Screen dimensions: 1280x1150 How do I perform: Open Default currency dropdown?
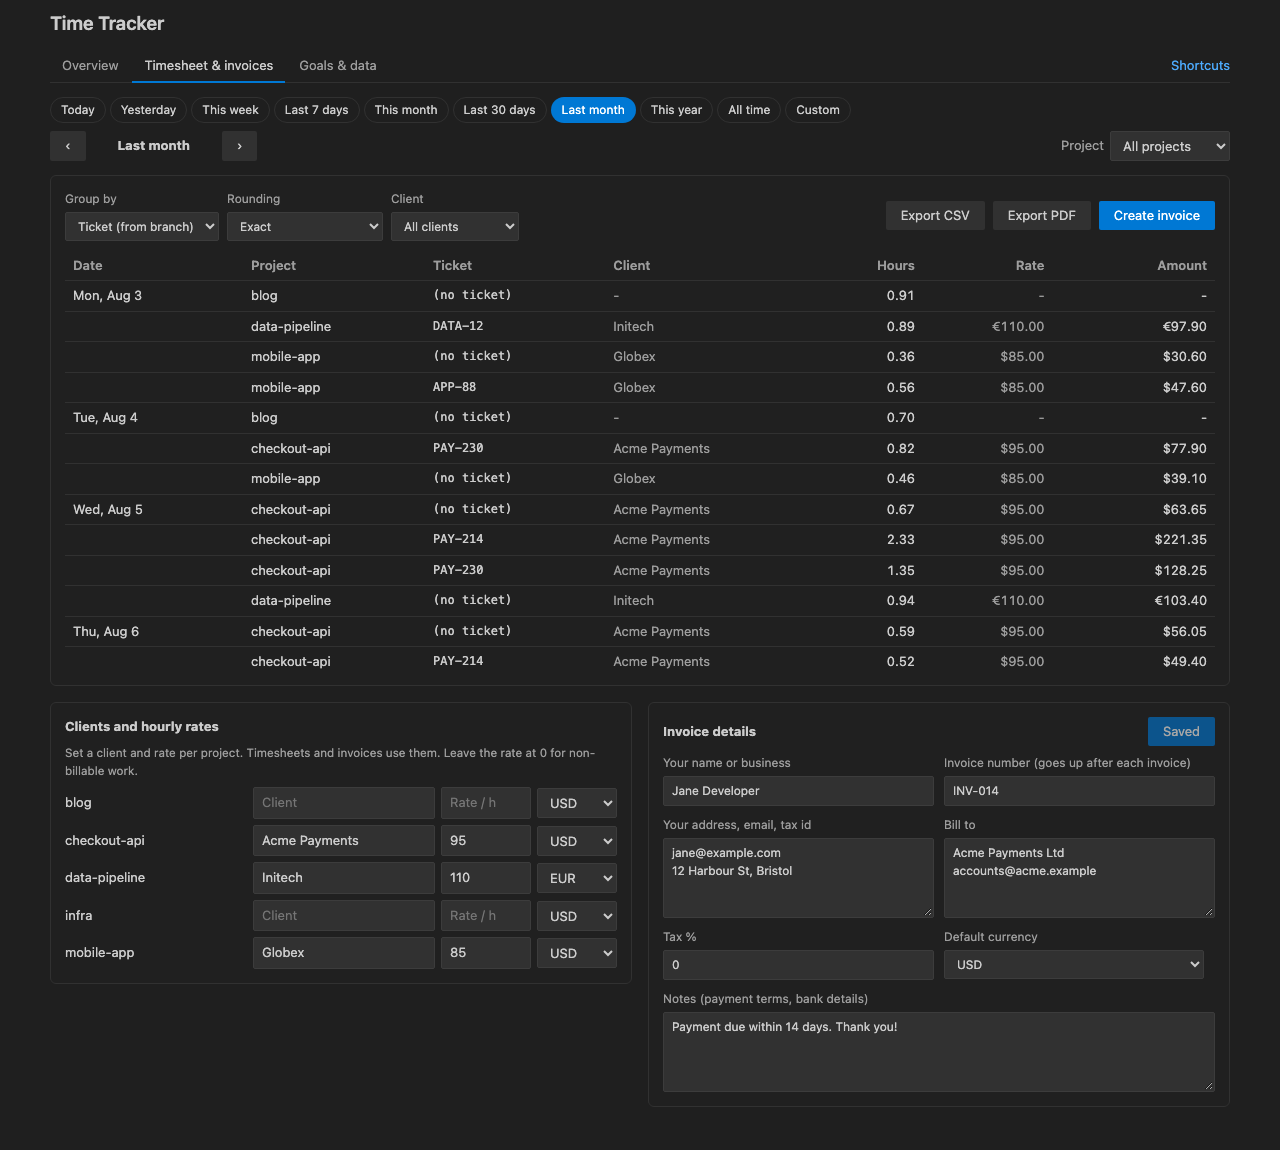[1074, 965]
